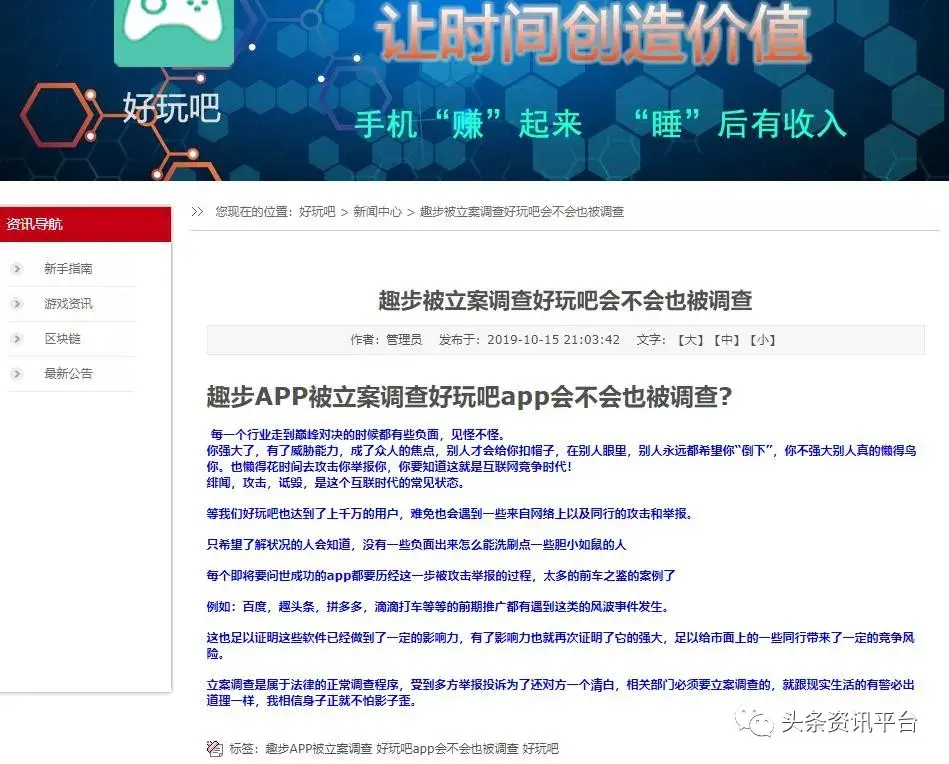Click the game controller logo icon
The height and width of the screenshot is (764, 949).
point(174,30)
